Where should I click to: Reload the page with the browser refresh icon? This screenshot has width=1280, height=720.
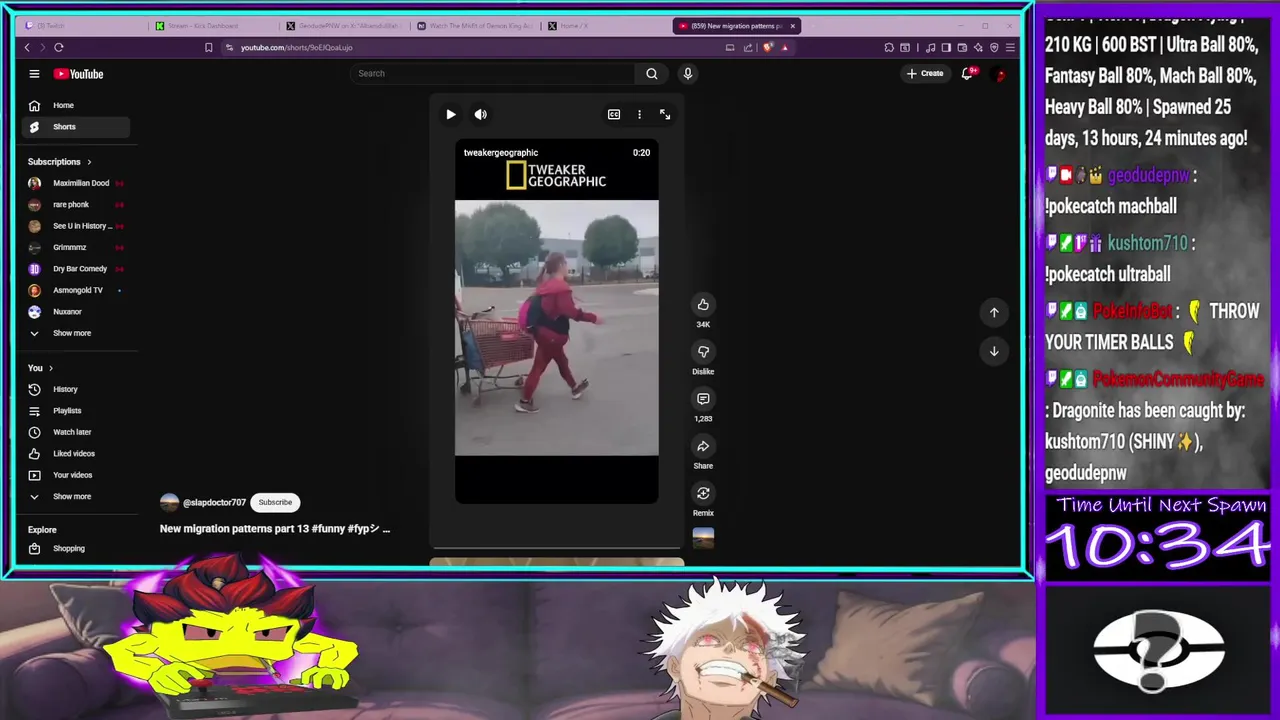(59, 47)
